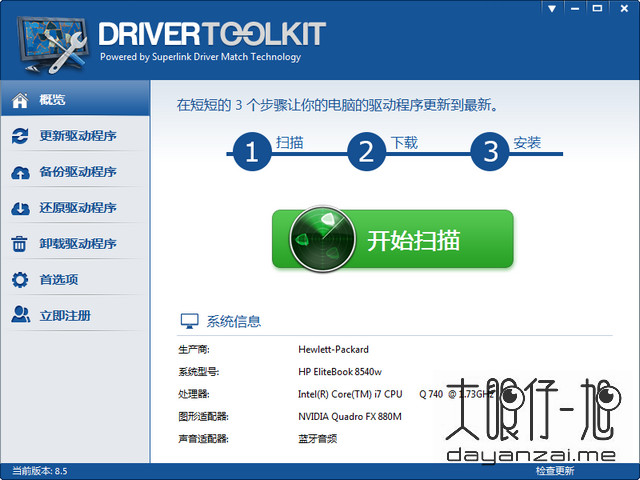
Task: Click the gear icon for 首选项
Action: (x=20, y=280)
